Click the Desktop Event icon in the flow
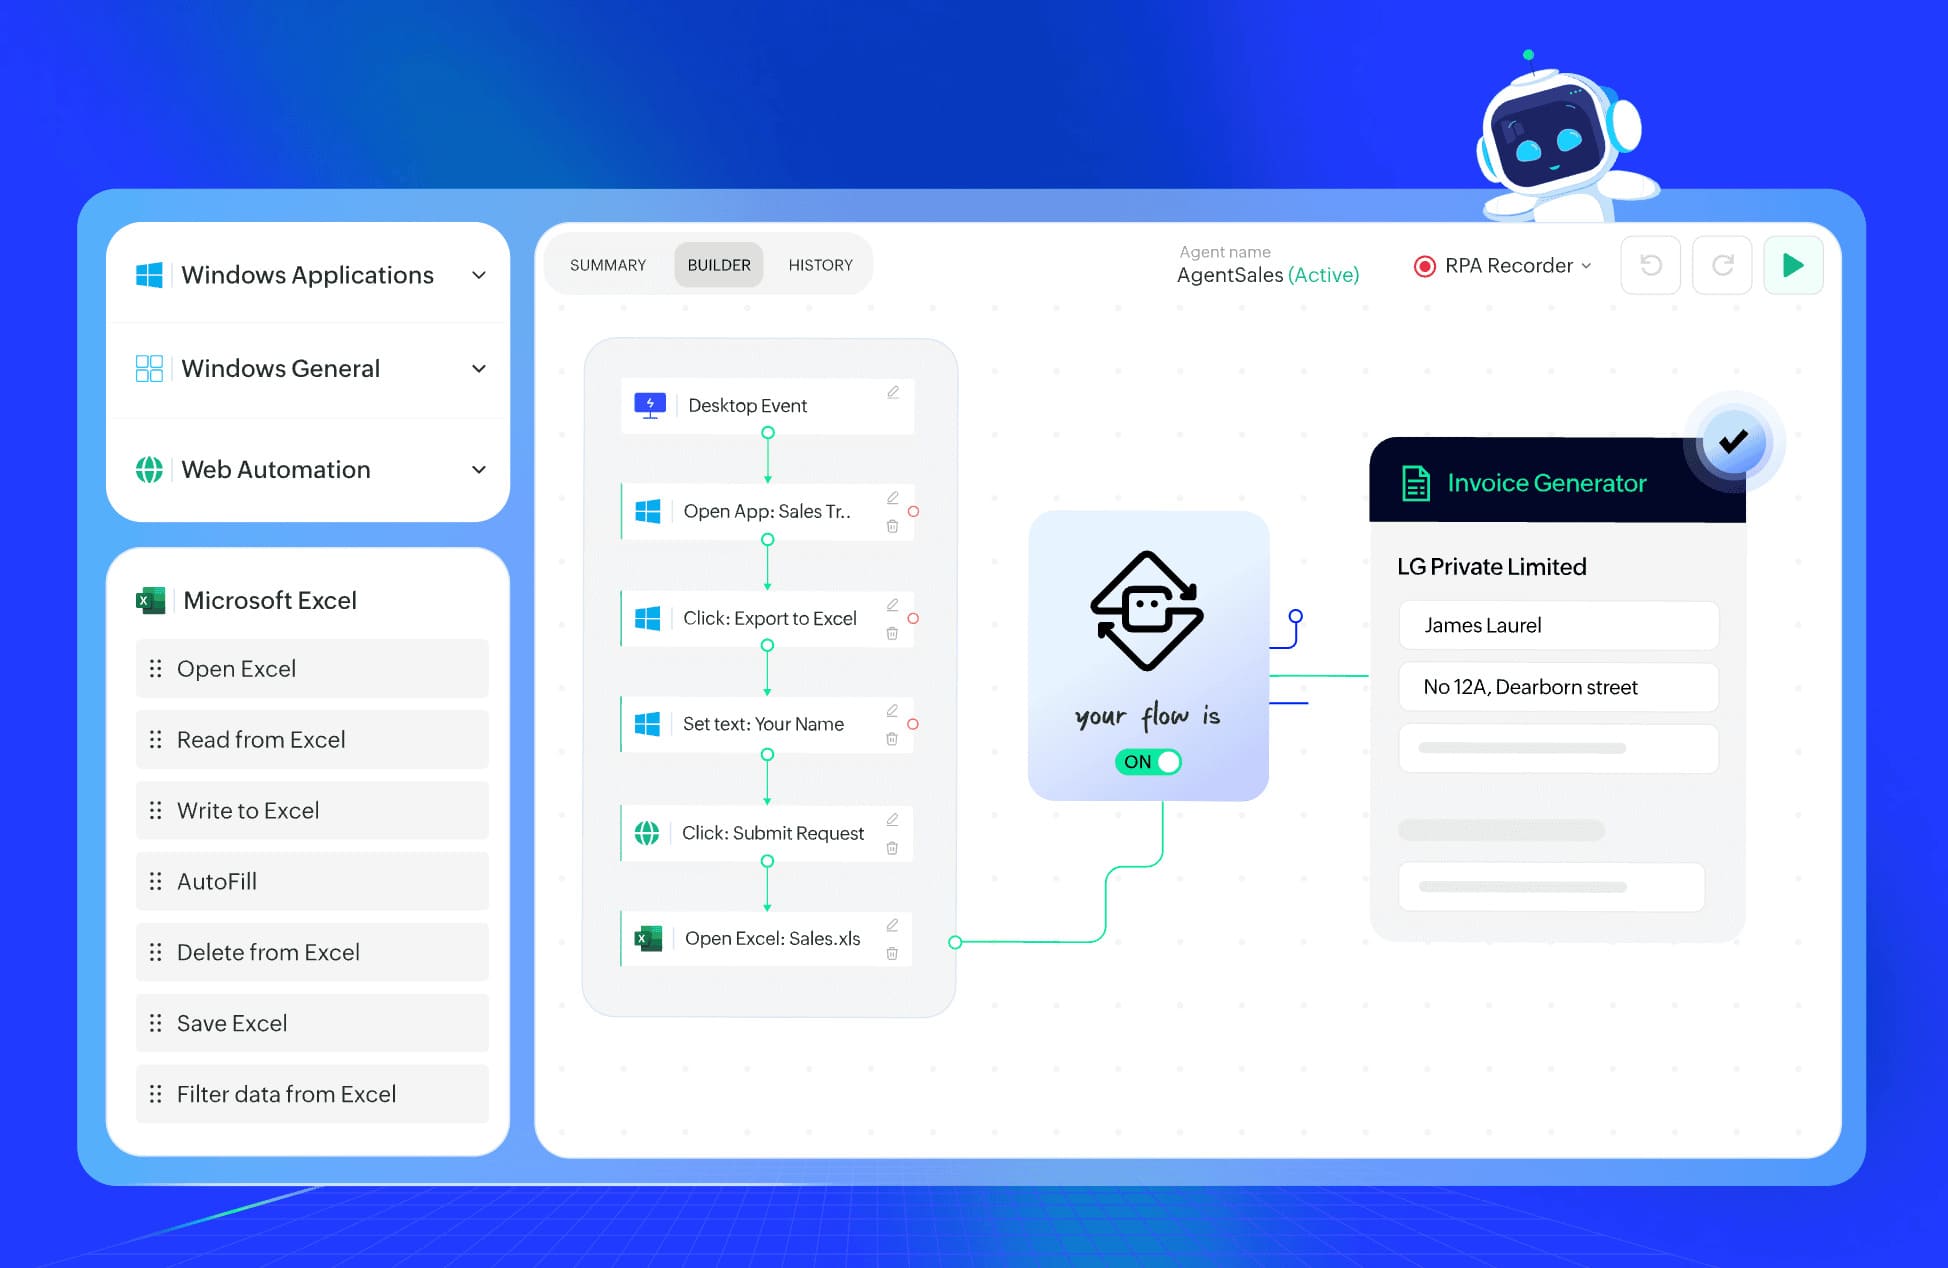Screen dimensions: 1948x1268 point(649,405)
